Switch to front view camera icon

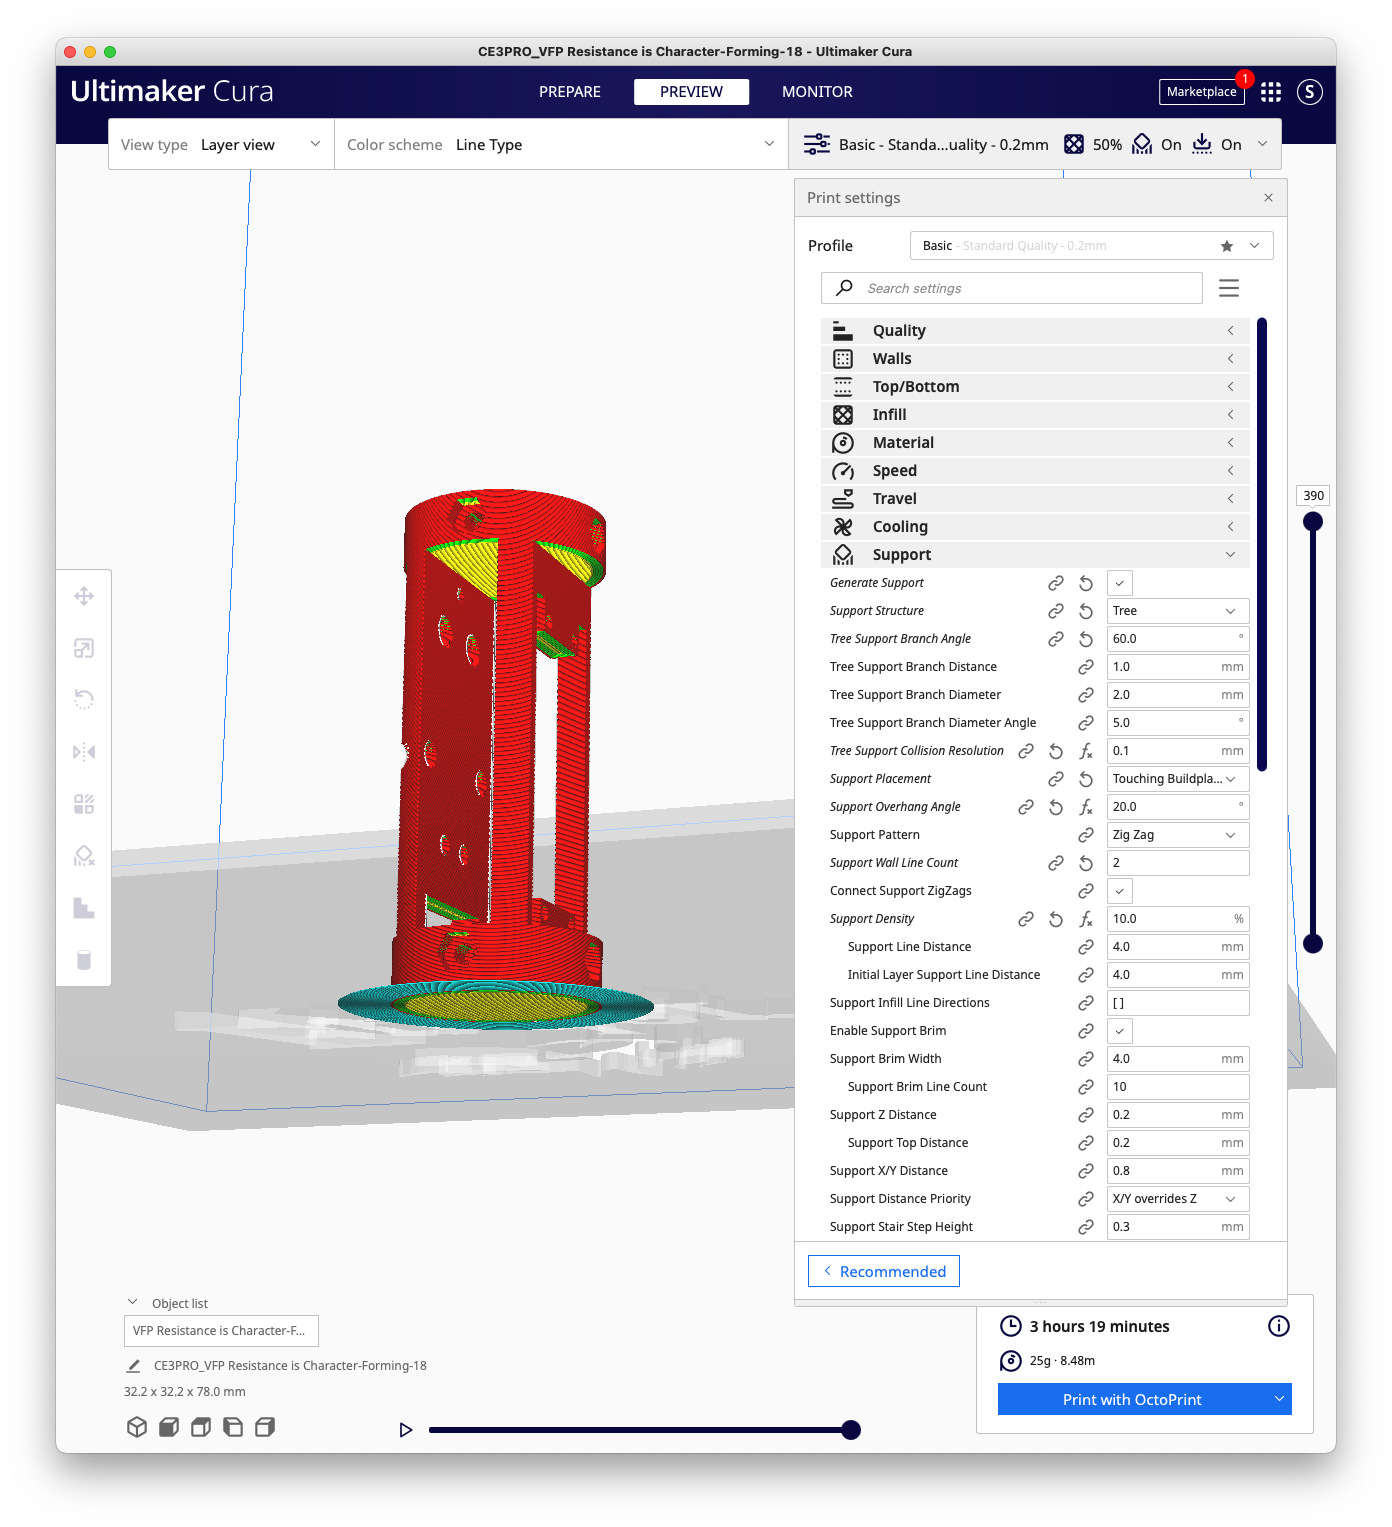coord(169,1427)
